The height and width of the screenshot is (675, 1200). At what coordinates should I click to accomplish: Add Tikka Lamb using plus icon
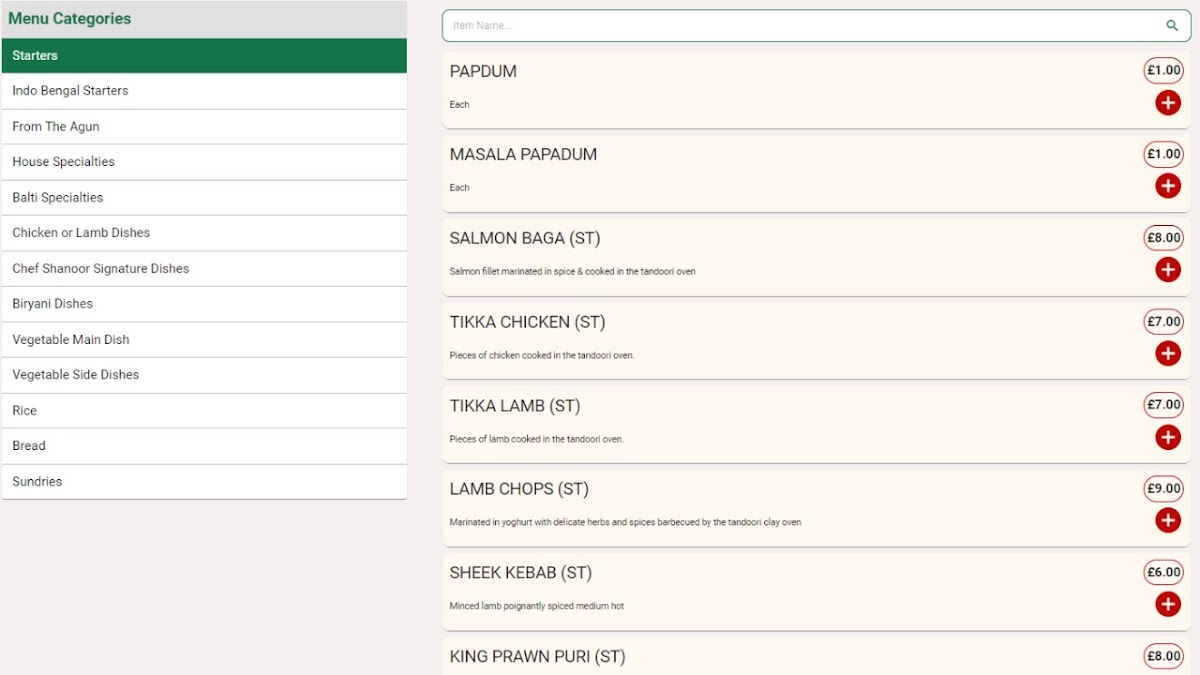(1167, 437)
